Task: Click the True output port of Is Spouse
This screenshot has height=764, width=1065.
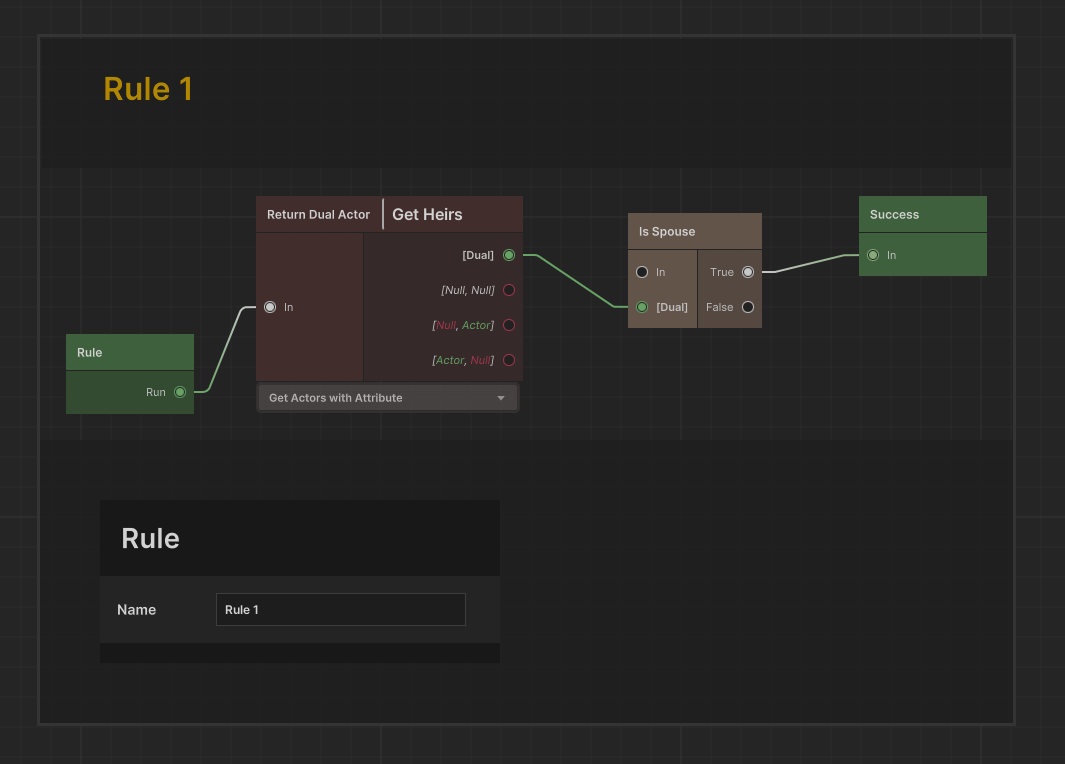Action: tap(748, 272)
